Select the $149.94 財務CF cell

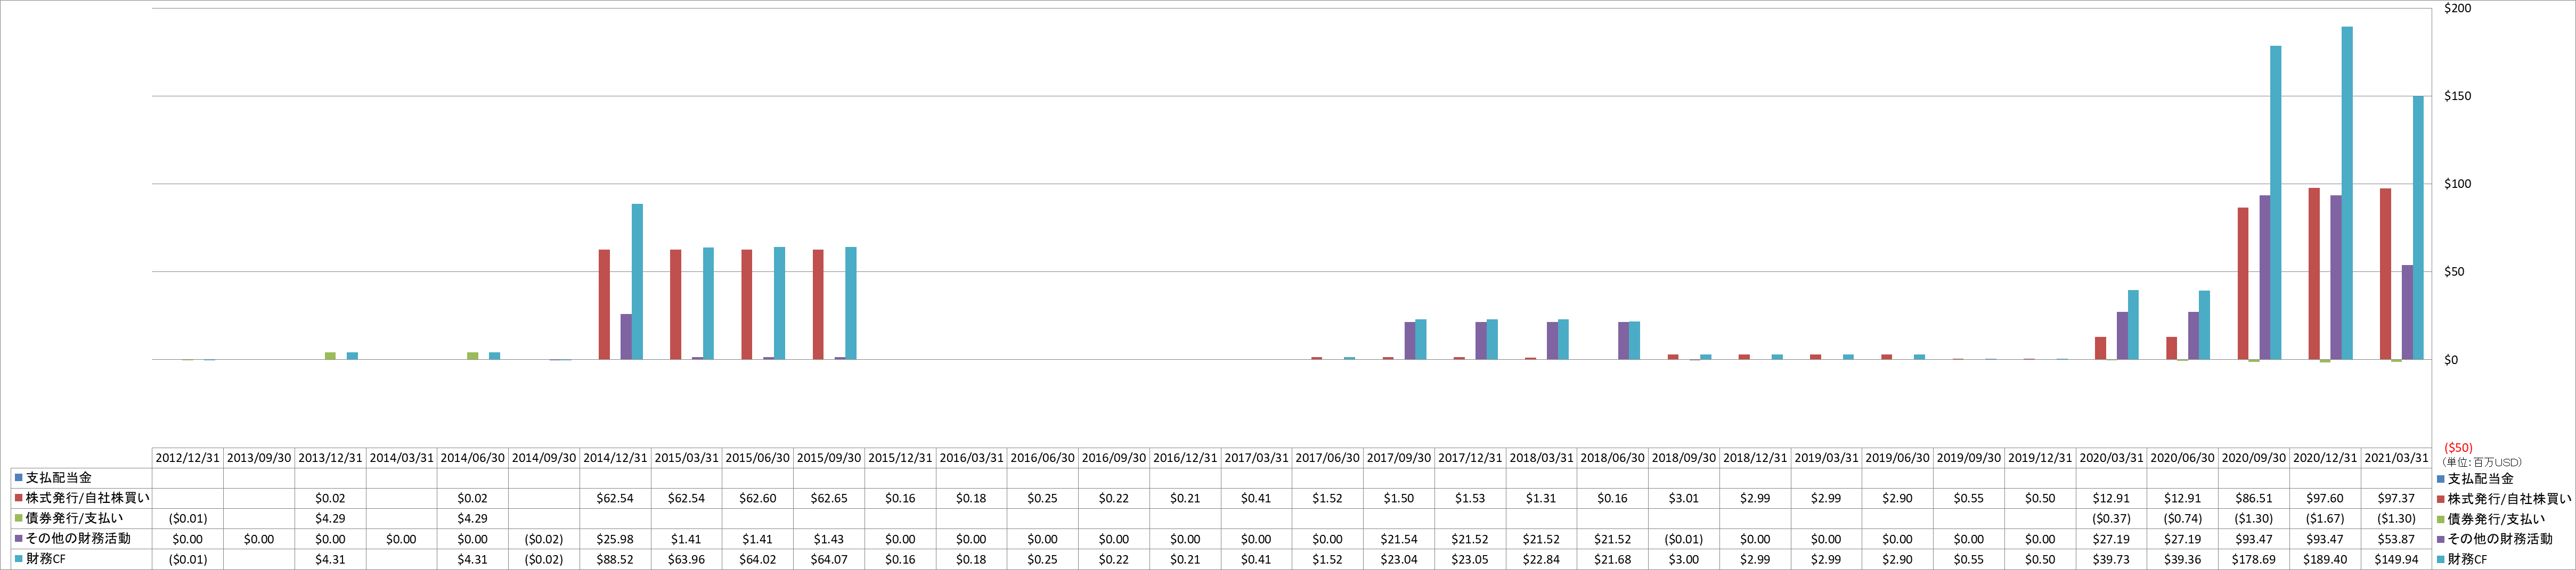[x=2396, y=559]
